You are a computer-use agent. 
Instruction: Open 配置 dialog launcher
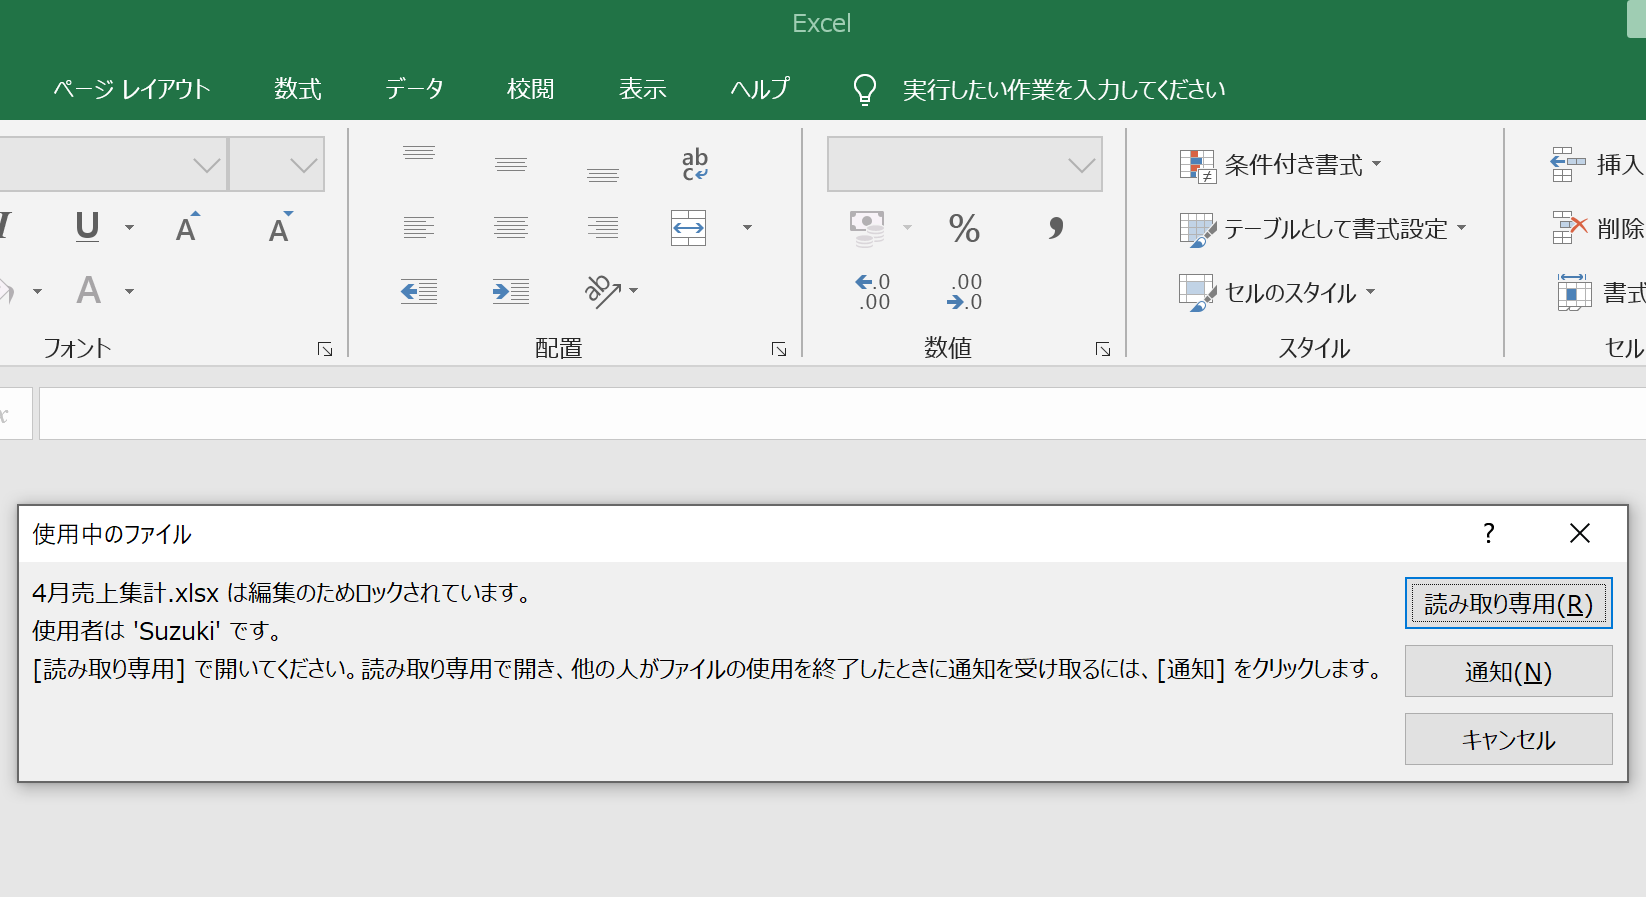tap(779, 349)
